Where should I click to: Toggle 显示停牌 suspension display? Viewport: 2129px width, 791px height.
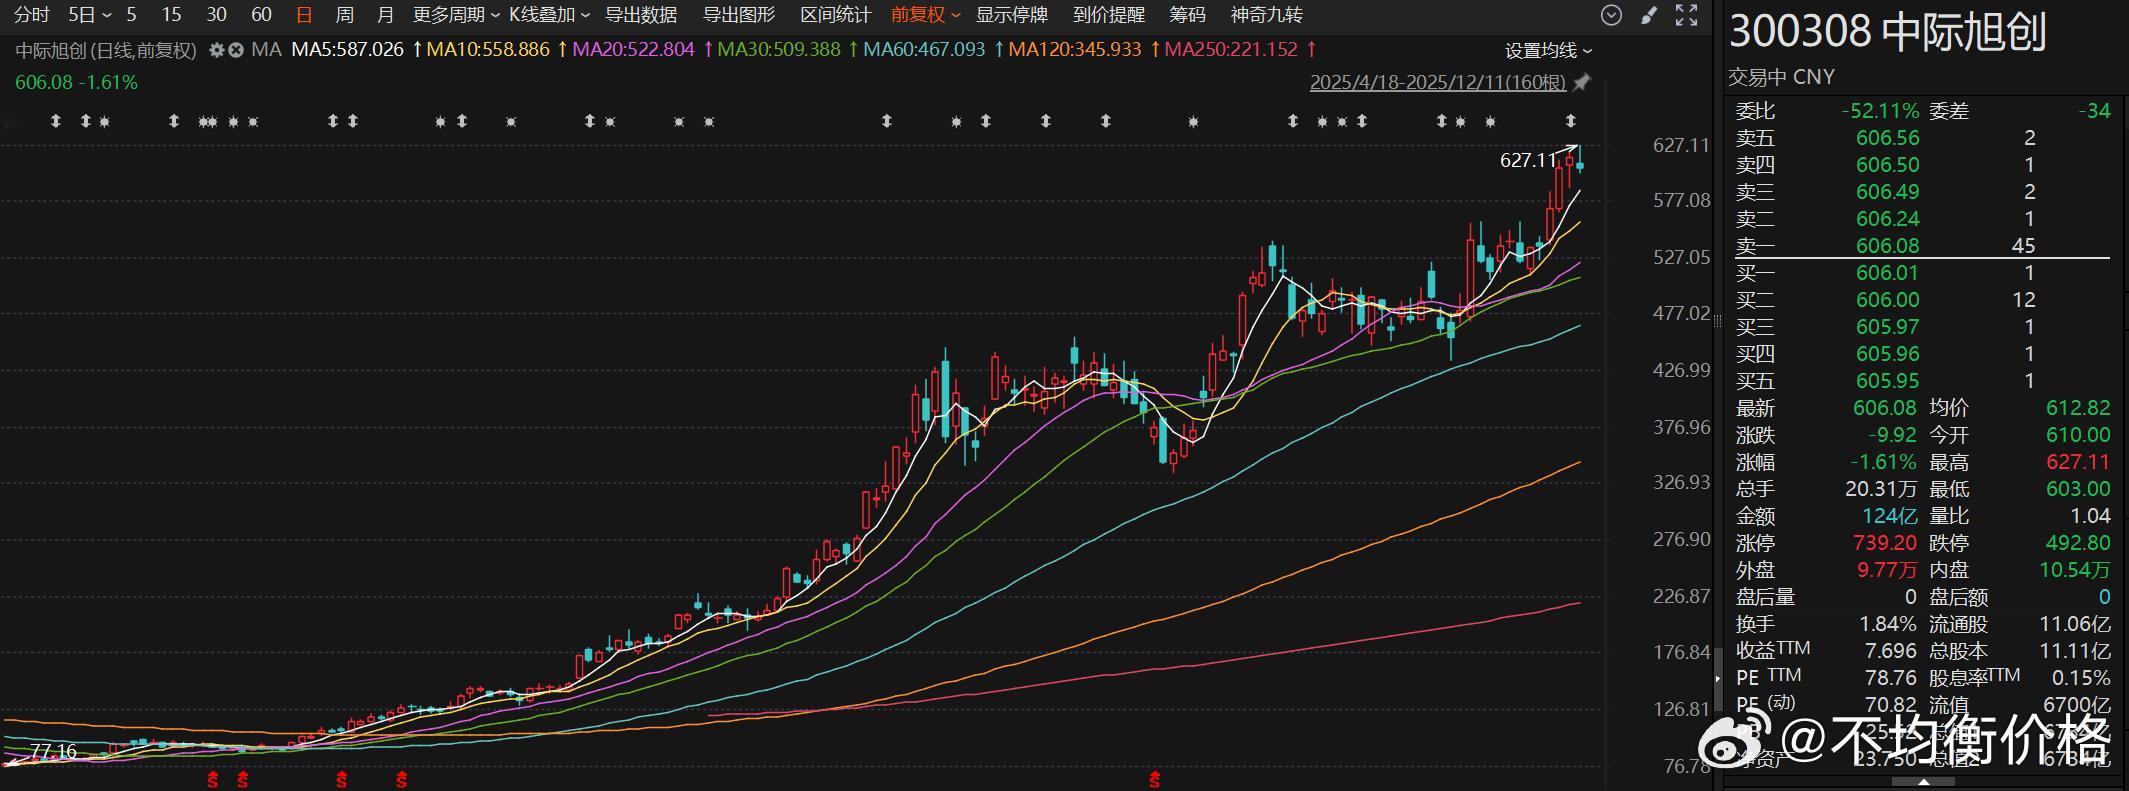pos(1012,15)
